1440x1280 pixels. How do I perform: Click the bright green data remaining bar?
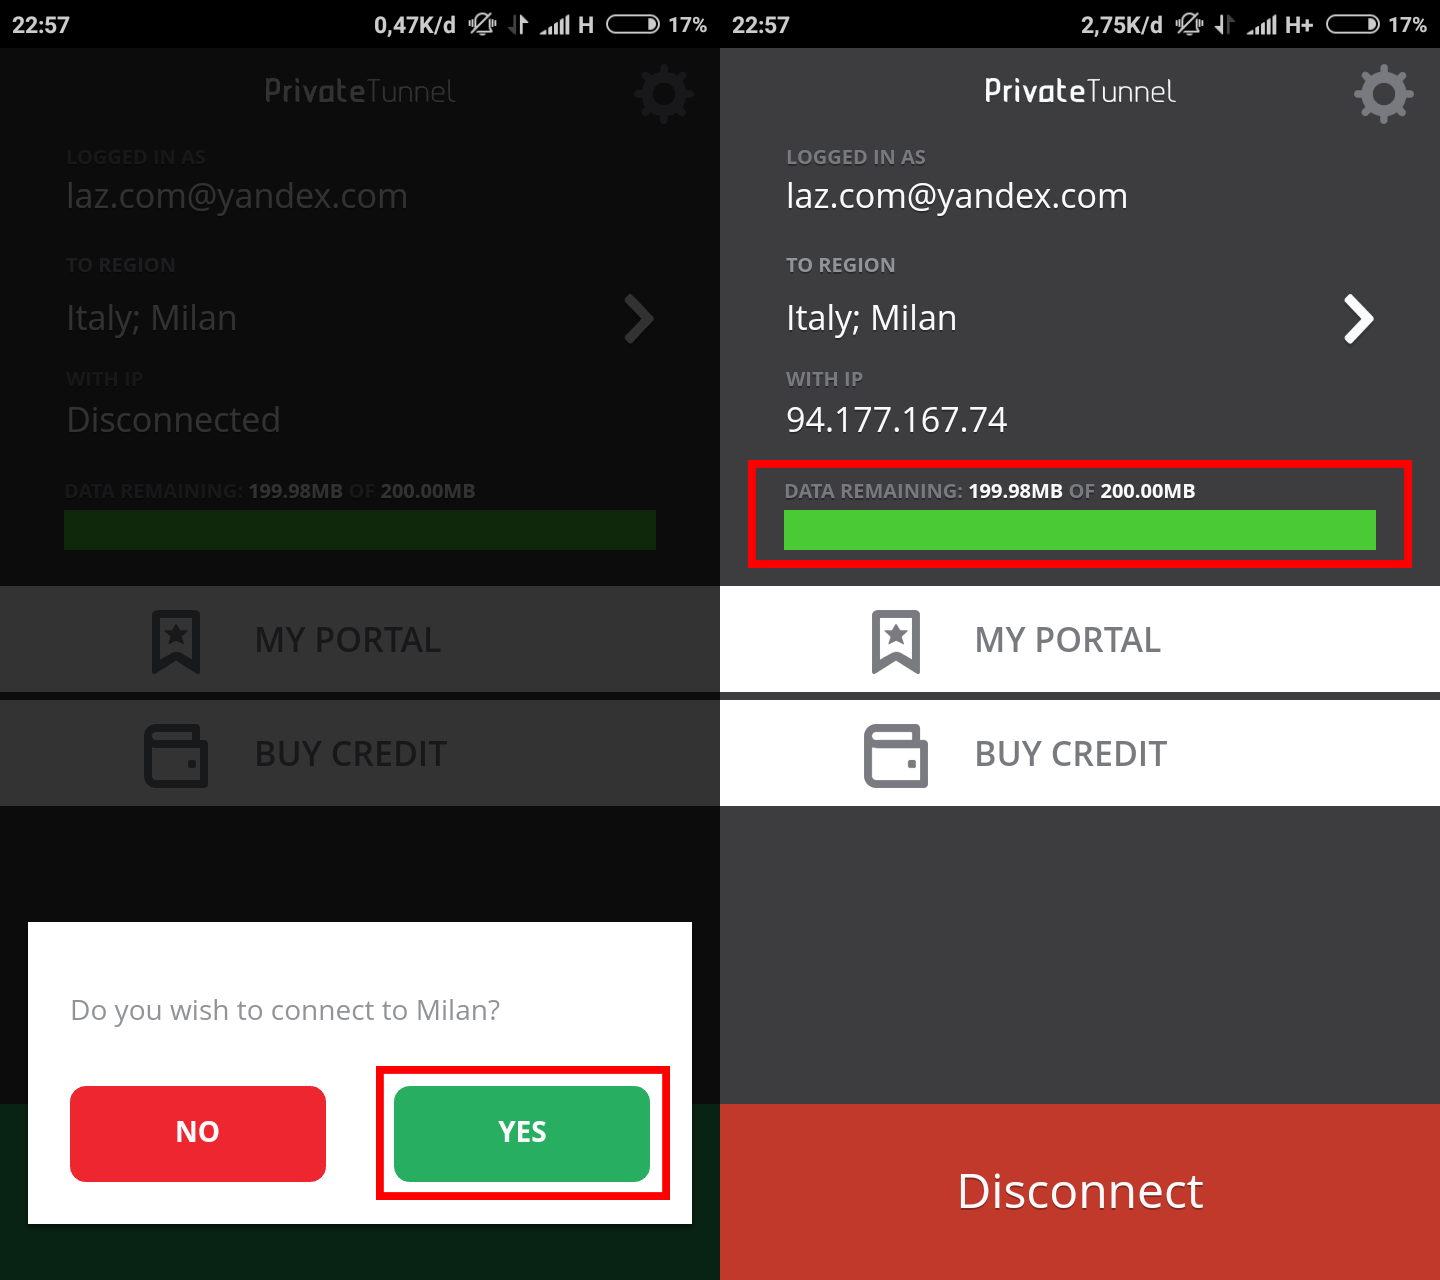pos(1080,530)
